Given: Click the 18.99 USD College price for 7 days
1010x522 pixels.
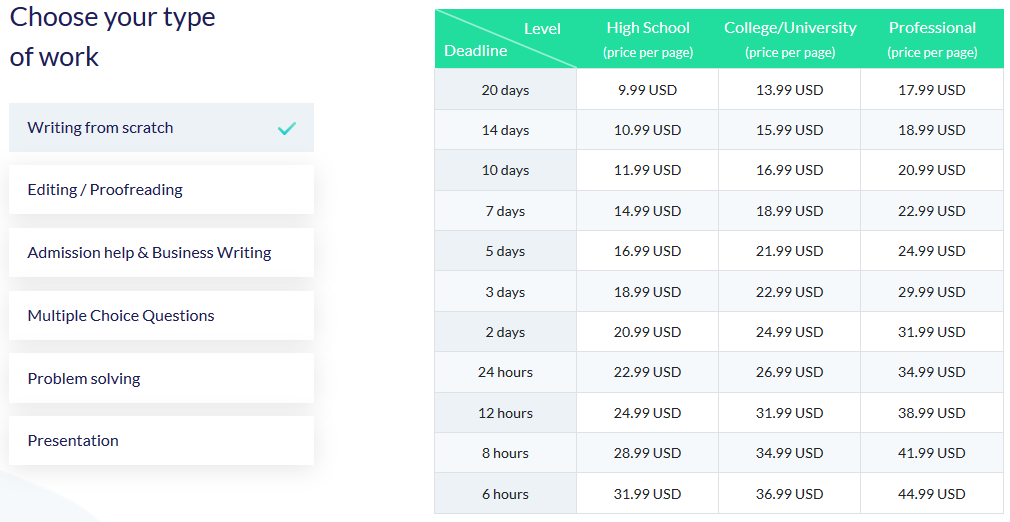Looking at the screenshot, I should [790, 211].
